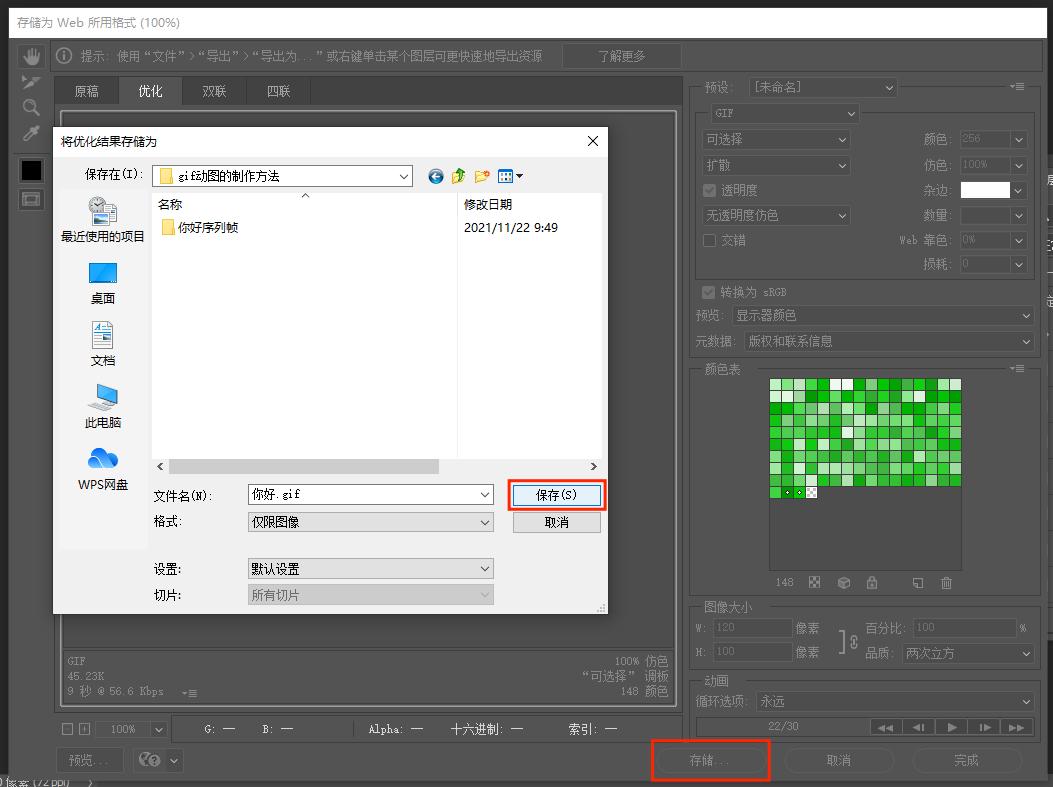
Task: Select the Slice Select tool
Action: tap(31, 82)
